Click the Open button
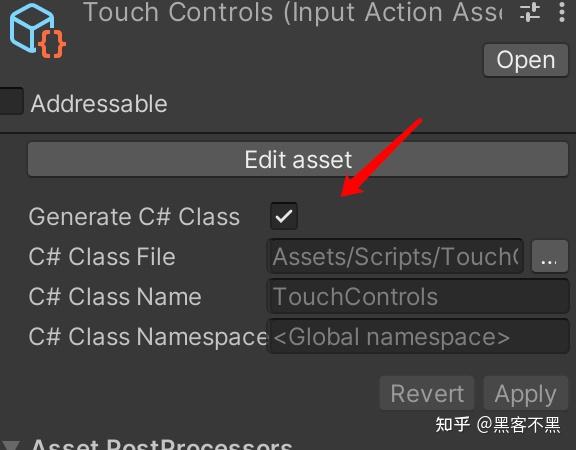Image resolution: width=576 pixels, height=450 pixels. tap(526, 60)
